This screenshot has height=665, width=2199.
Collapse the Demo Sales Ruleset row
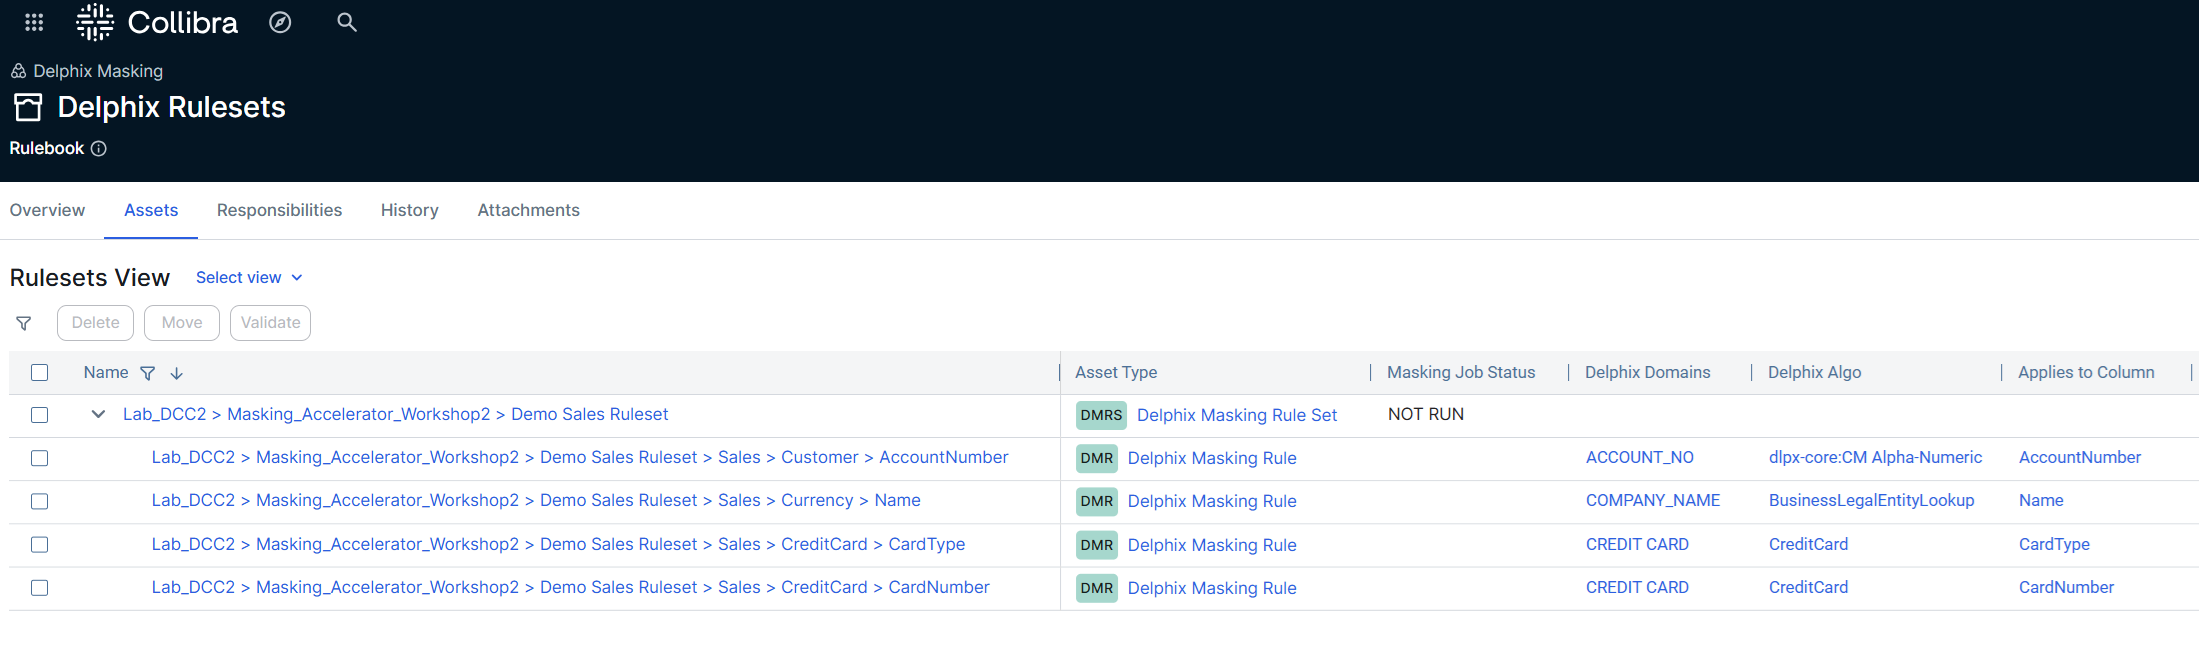point(98,414)
